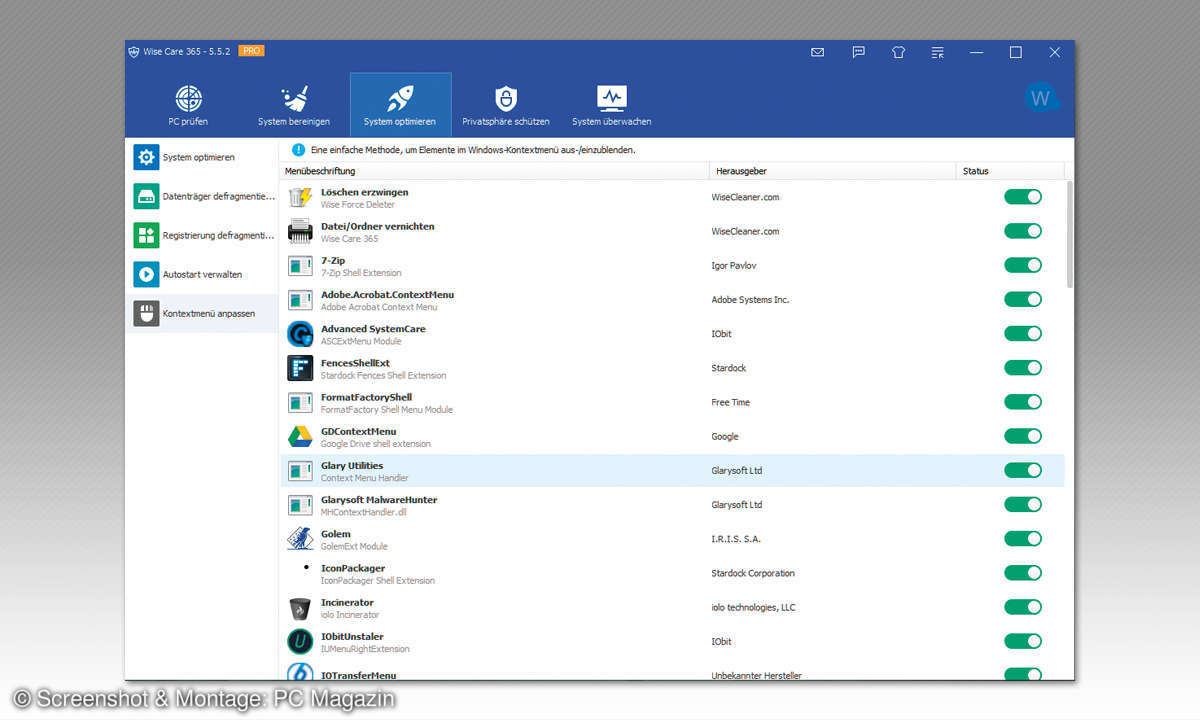Disable the 7-Zip context menu entry
Screen dimensions: 1200x720
[1023, 265]
